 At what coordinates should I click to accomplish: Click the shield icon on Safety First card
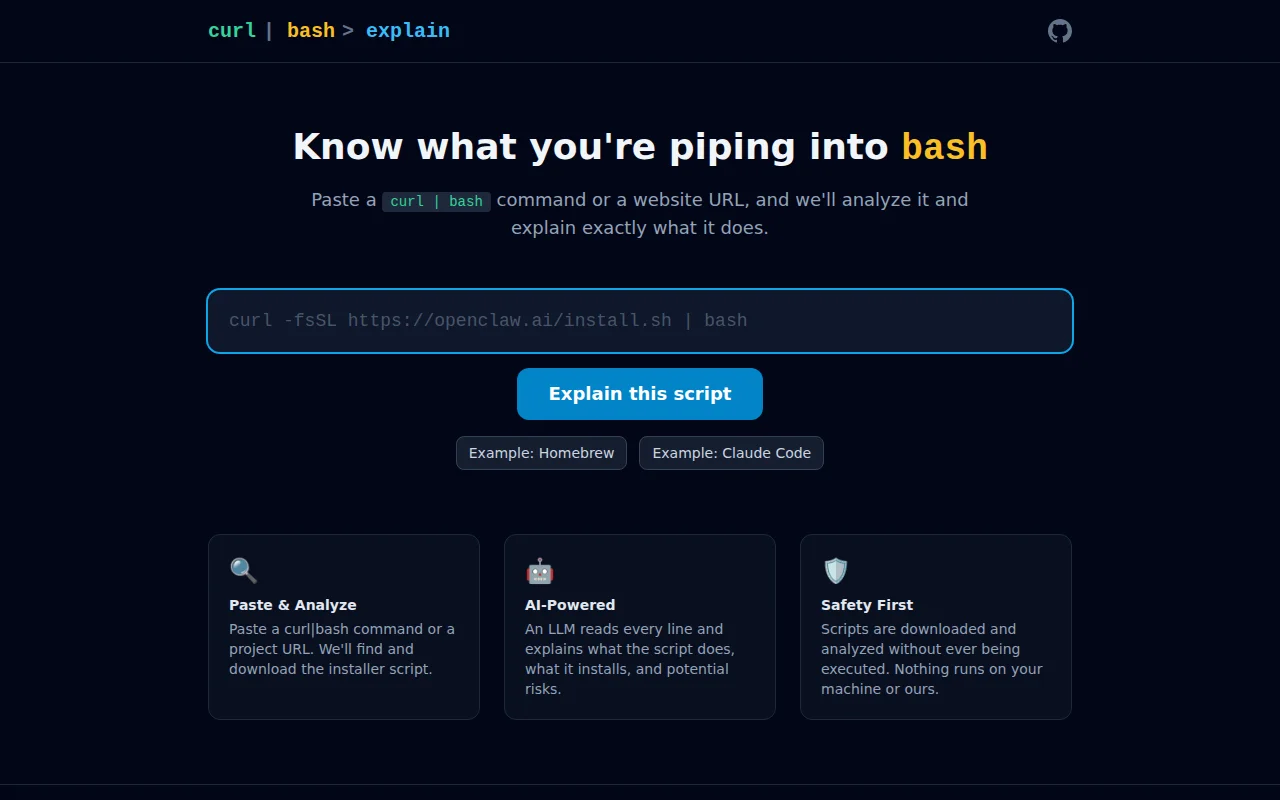click(835, 571)
